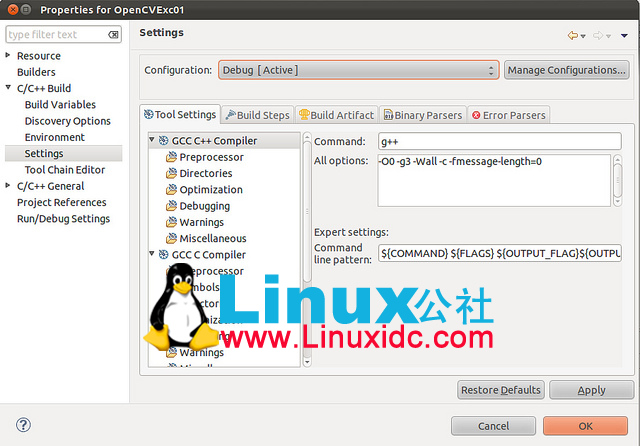Image resolution: width=640 pixels, height=446 pixels.
Task: Click the C++ Miscellaneous option icon
Action: click(171, 238)
